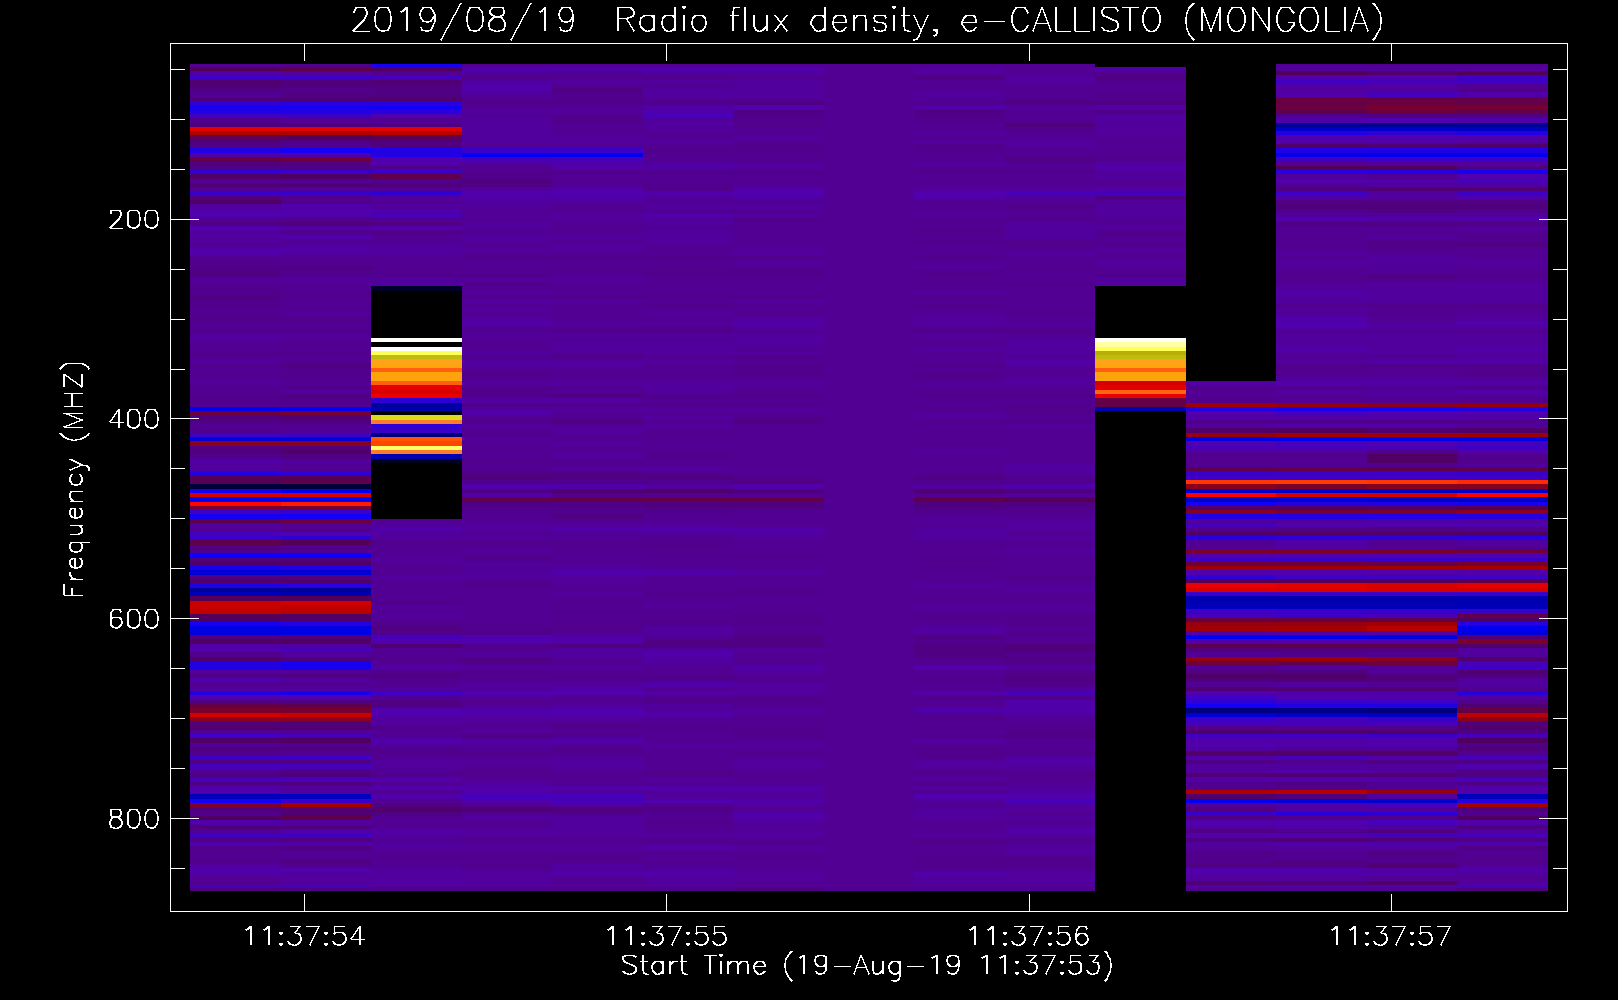Screen dimensions: 1618x1000
Task: Click the 400 frequency tick label
Action: (x=134, y=419)
